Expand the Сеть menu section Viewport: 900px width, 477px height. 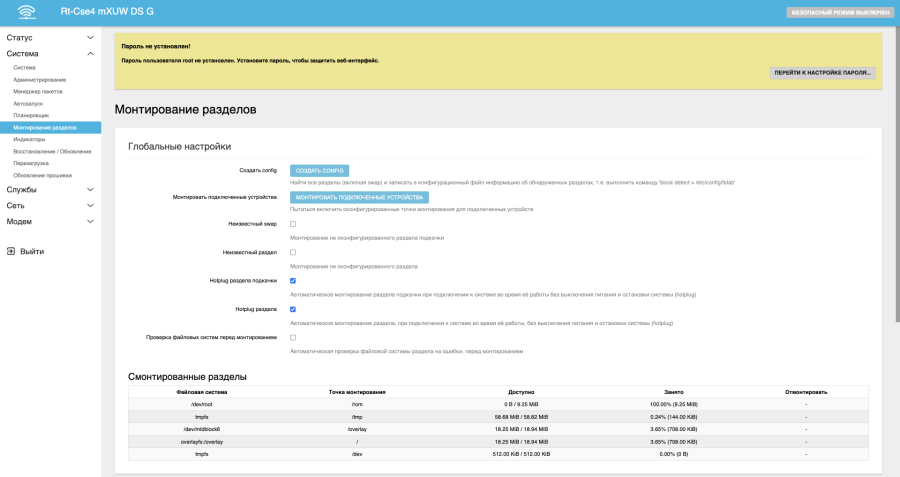pyautogui.click(x=50, y=205)
